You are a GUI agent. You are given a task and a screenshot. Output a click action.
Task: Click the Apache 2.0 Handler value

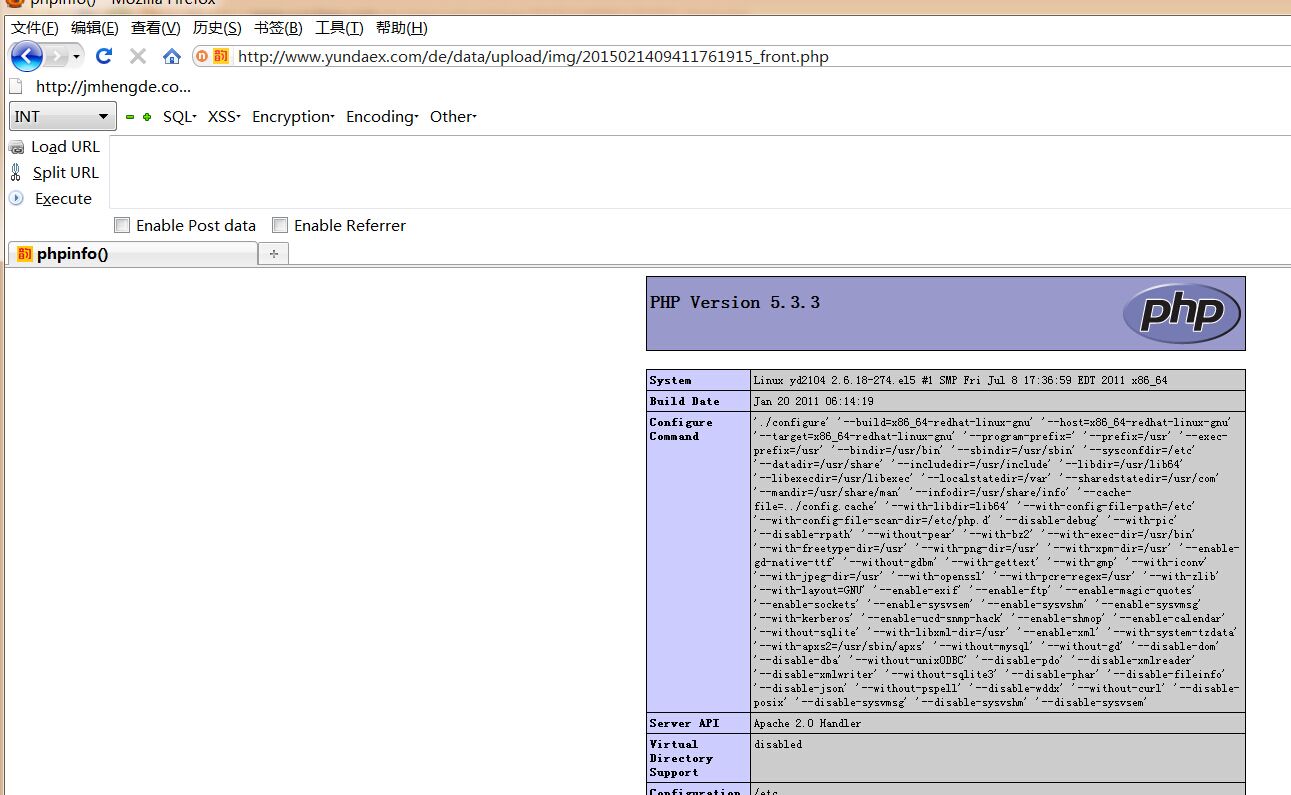[x=807, y=723]
